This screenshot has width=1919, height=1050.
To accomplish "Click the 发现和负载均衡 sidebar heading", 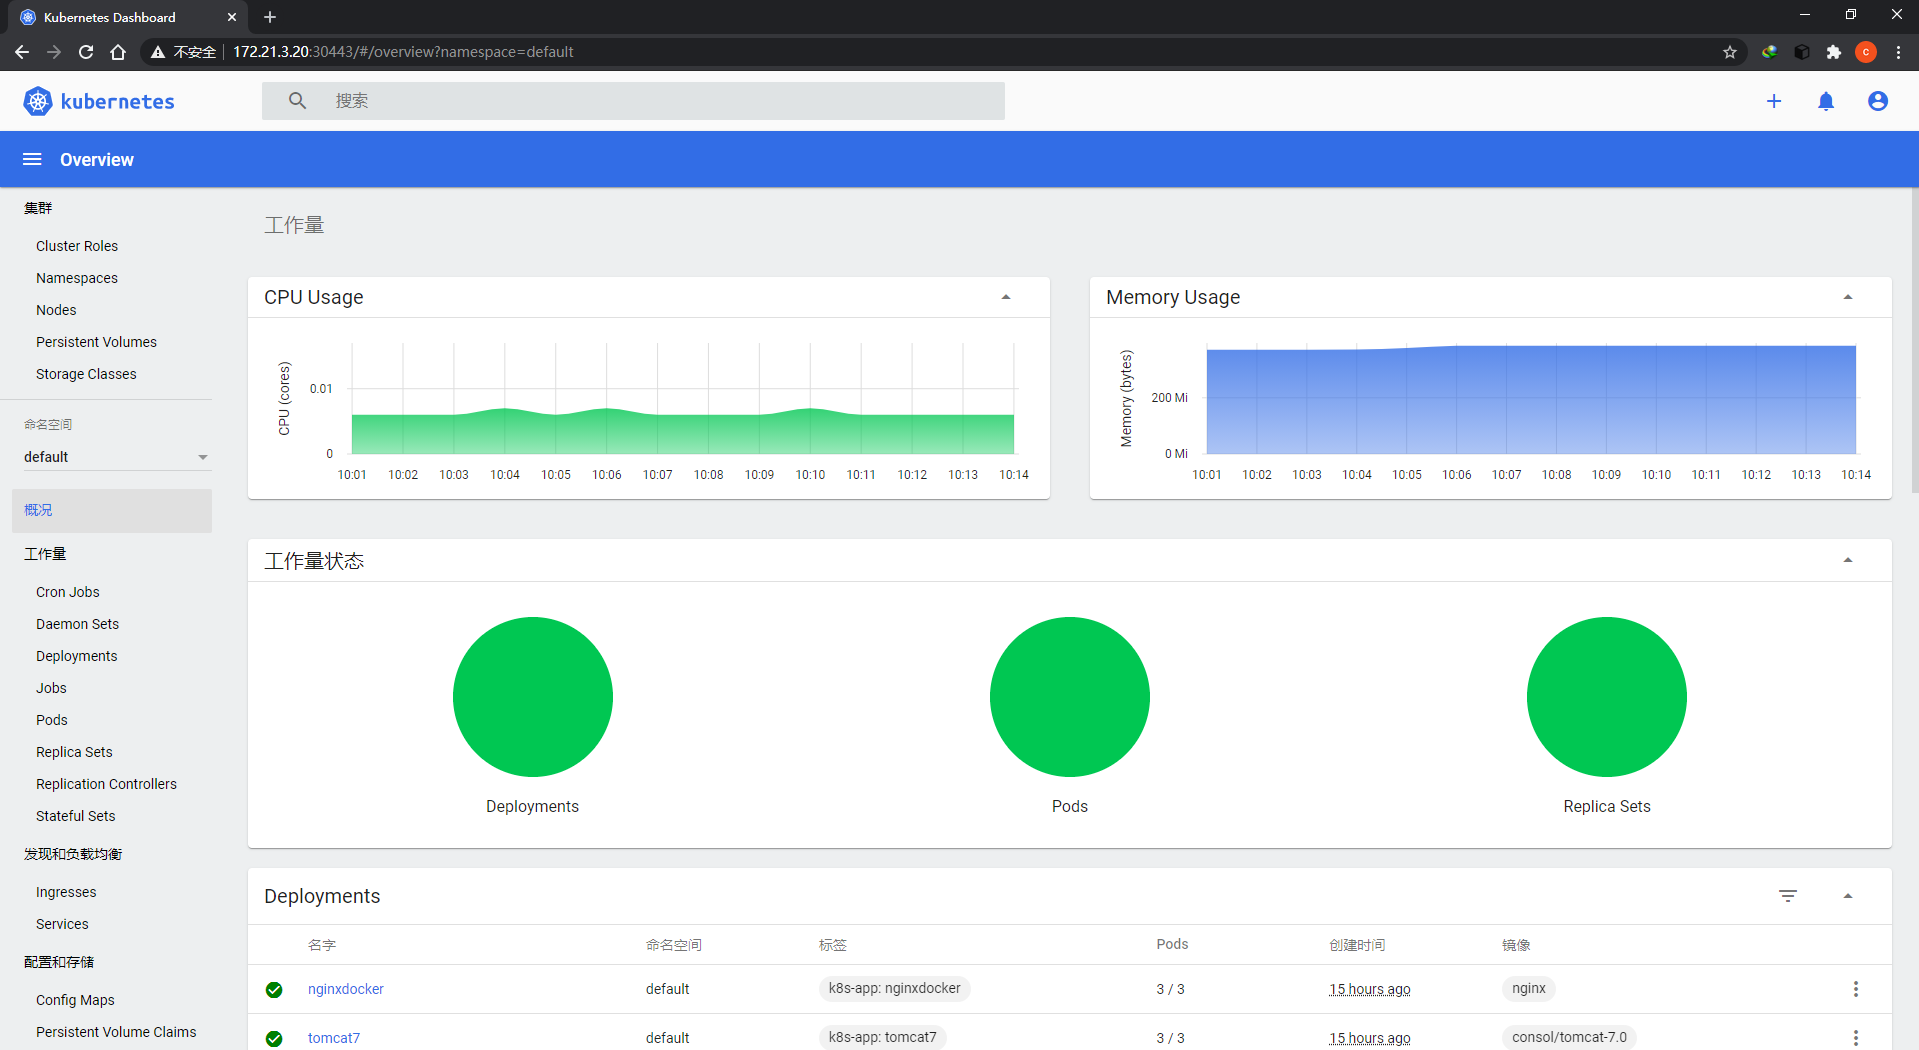I will [73, 854].
